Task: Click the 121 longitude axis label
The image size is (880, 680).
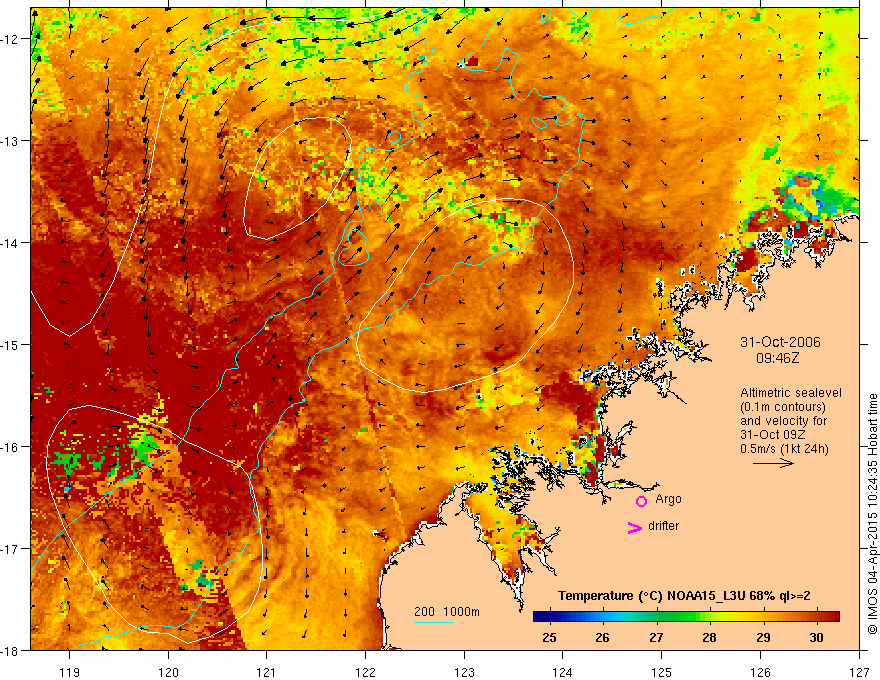Action: 266,672
